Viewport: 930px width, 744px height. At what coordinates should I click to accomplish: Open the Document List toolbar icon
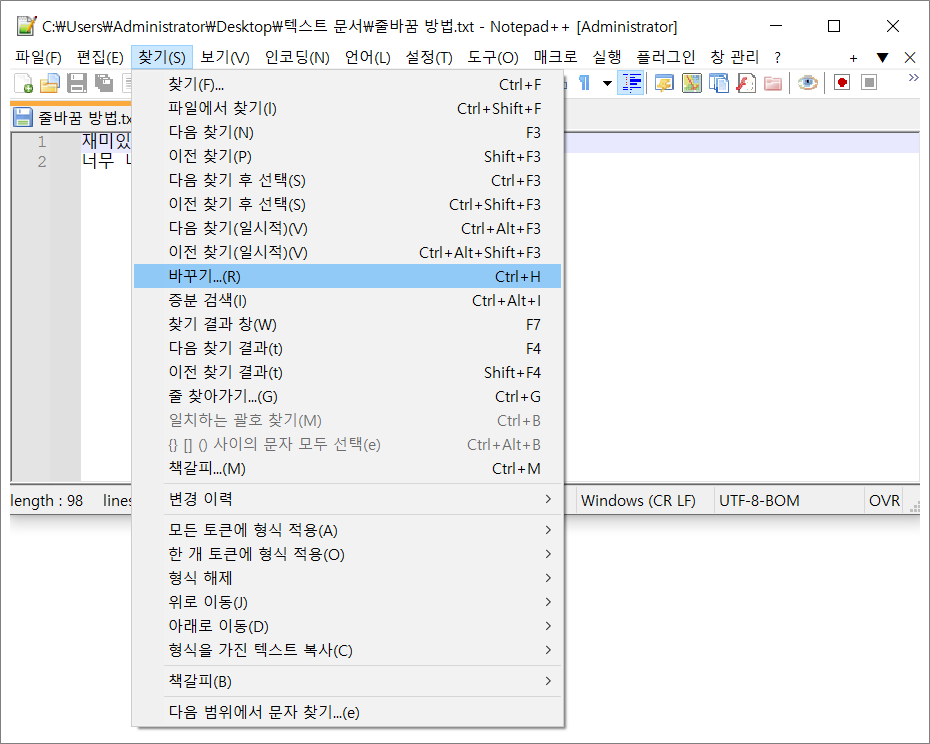tap(718, 83)
